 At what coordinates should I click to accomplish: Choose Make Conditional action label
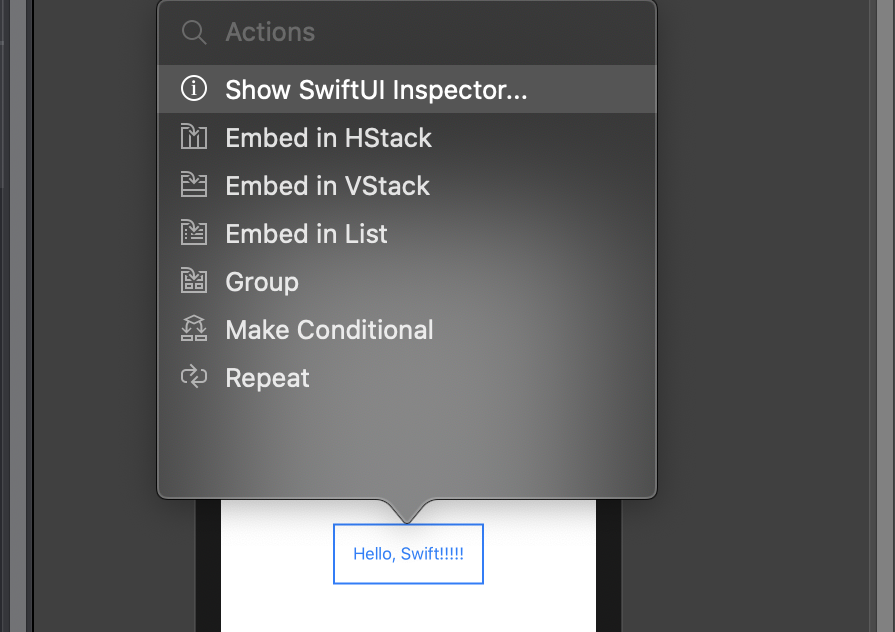coord(329,330)
